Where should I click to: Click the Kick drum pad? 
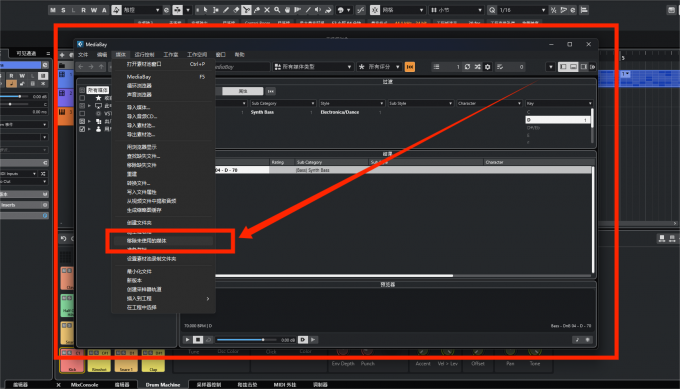[x=72, y=361]
